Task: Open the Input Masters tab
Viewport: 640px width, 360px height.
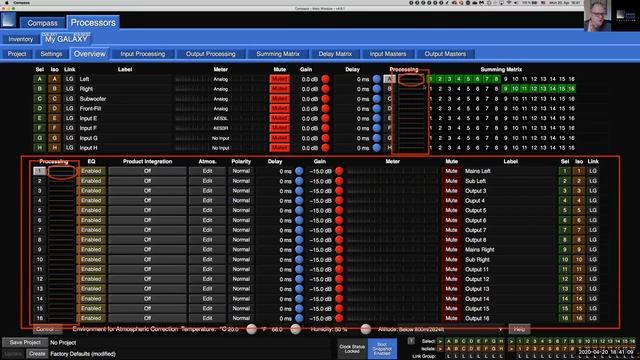Action: (388, 54)
